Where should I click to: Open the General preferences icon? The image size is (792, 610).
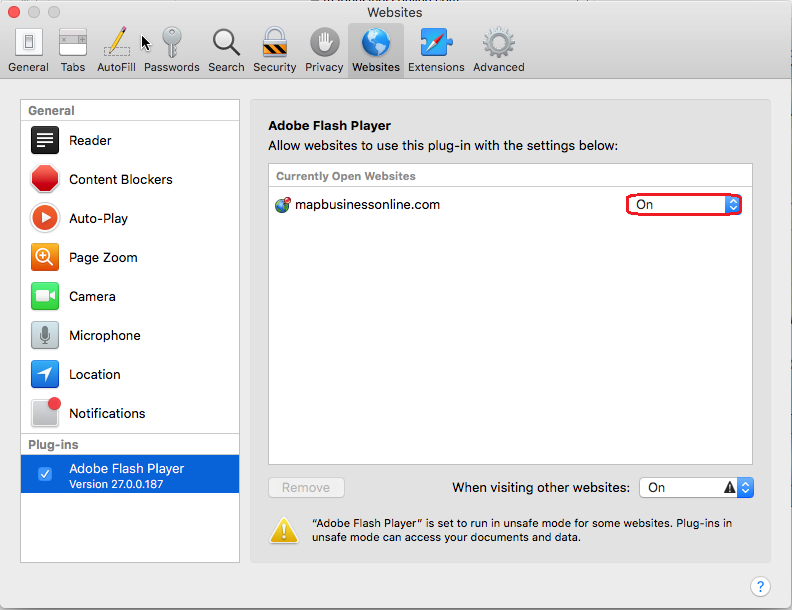point(29,42)
